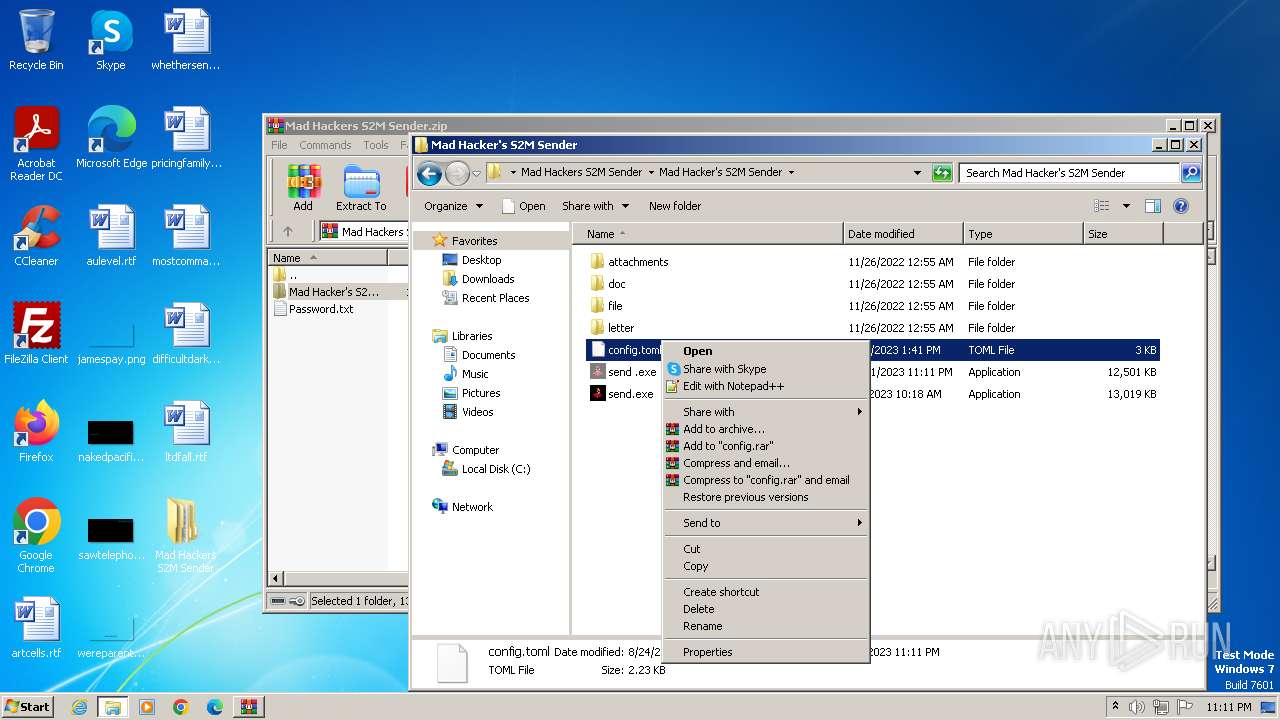Open recent pages dropdown arrow

coord(477,173)
